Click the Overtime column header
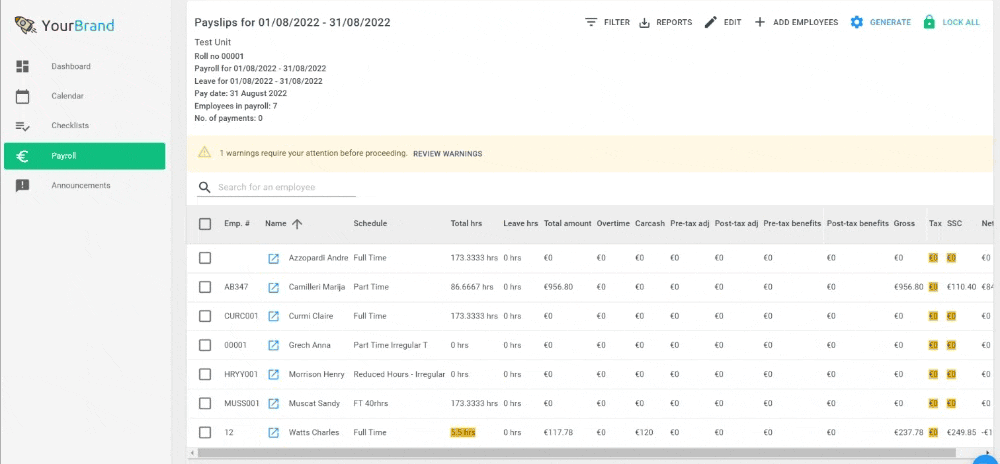Viewport: 1000px width, 464px height. [614, 224]
